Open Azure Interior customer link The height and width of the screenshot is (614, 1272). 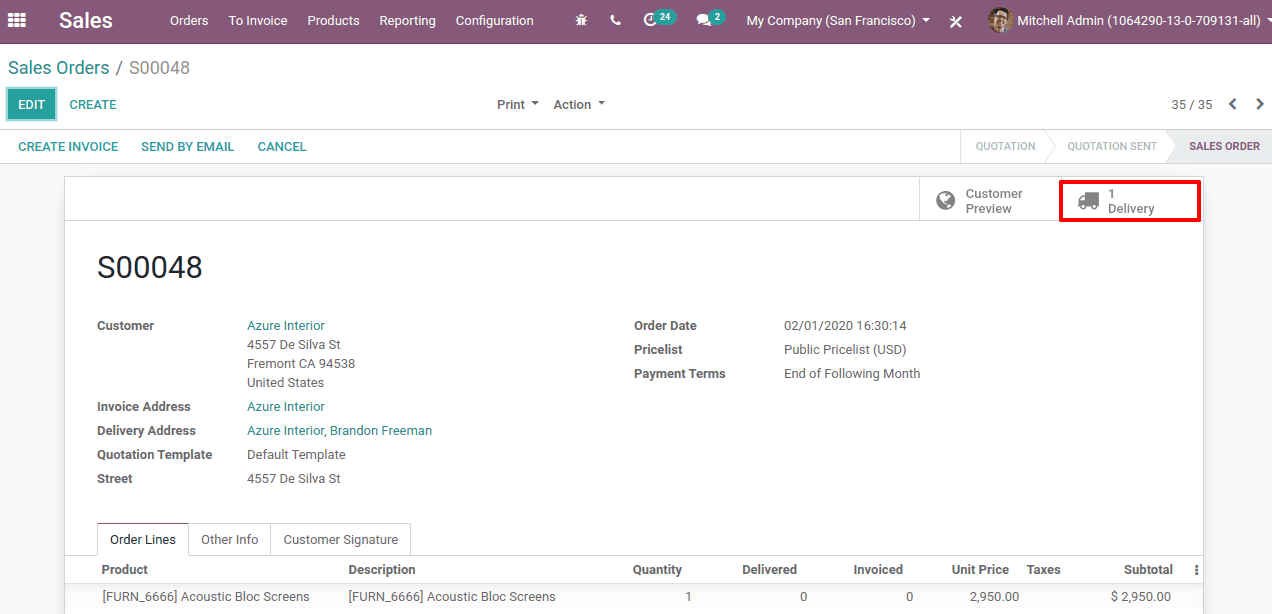(286, 326)
